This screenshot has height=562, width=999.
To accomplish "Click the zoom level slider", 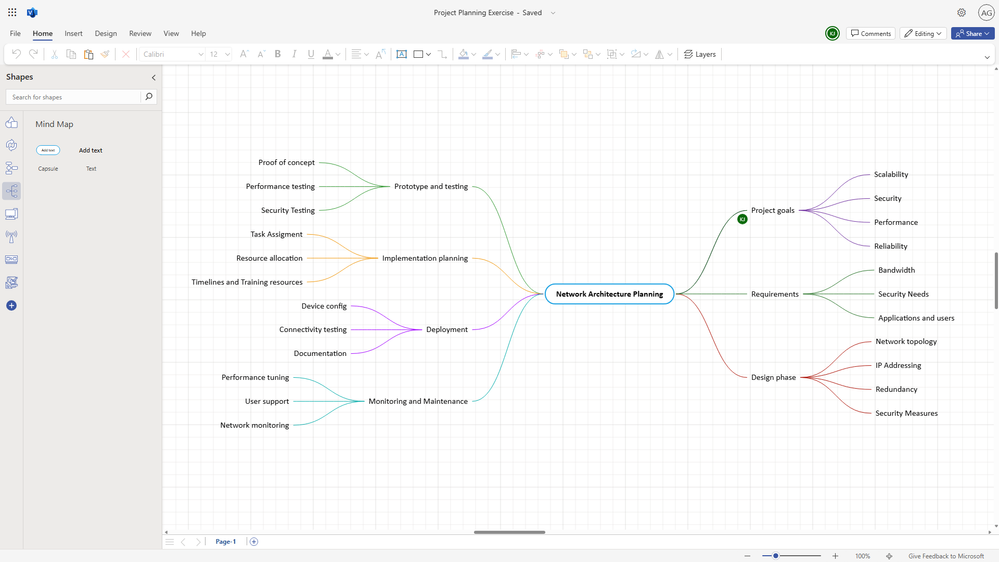I will point(776,556).
